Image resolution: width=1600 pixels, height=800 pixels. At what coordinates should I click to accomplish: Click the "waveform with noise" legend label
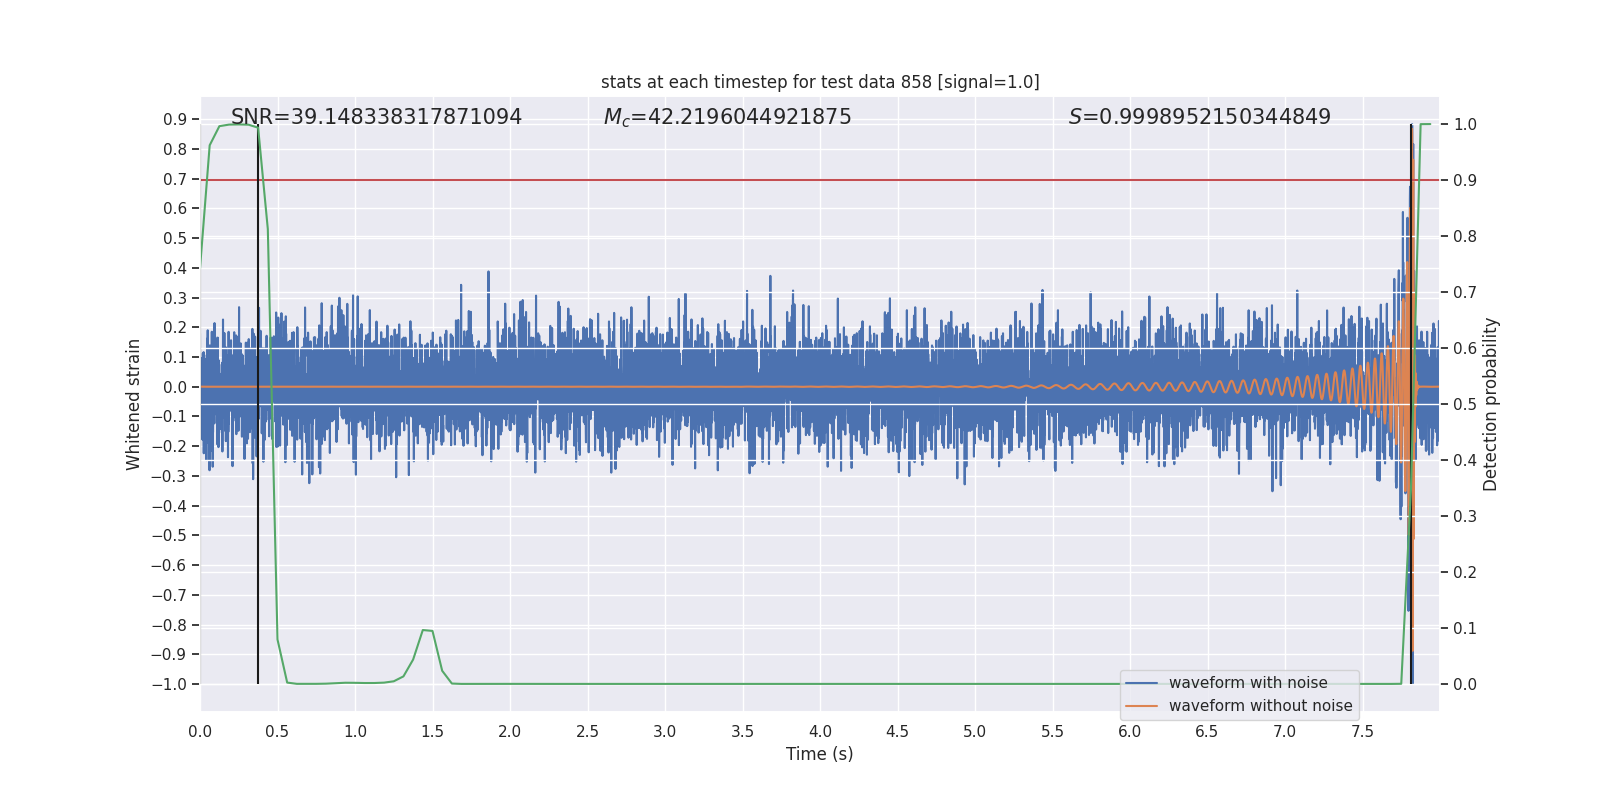coord(1248,683)
